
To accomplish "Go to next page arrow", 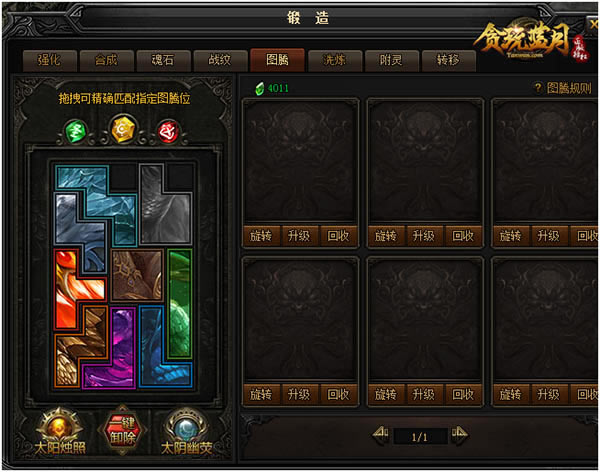I will 459,434.
